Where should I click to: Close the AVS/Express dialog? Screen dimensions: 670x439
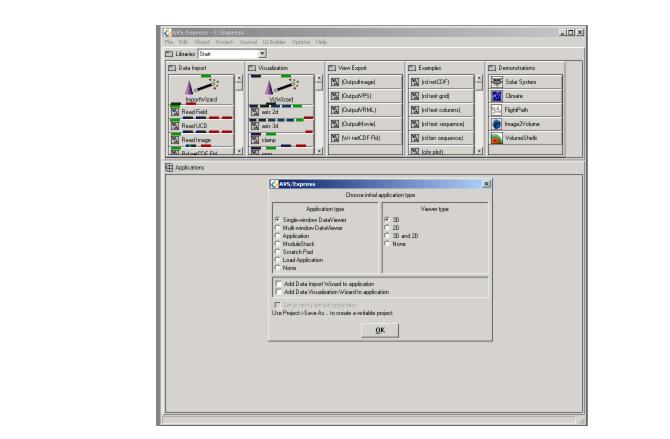486,184
